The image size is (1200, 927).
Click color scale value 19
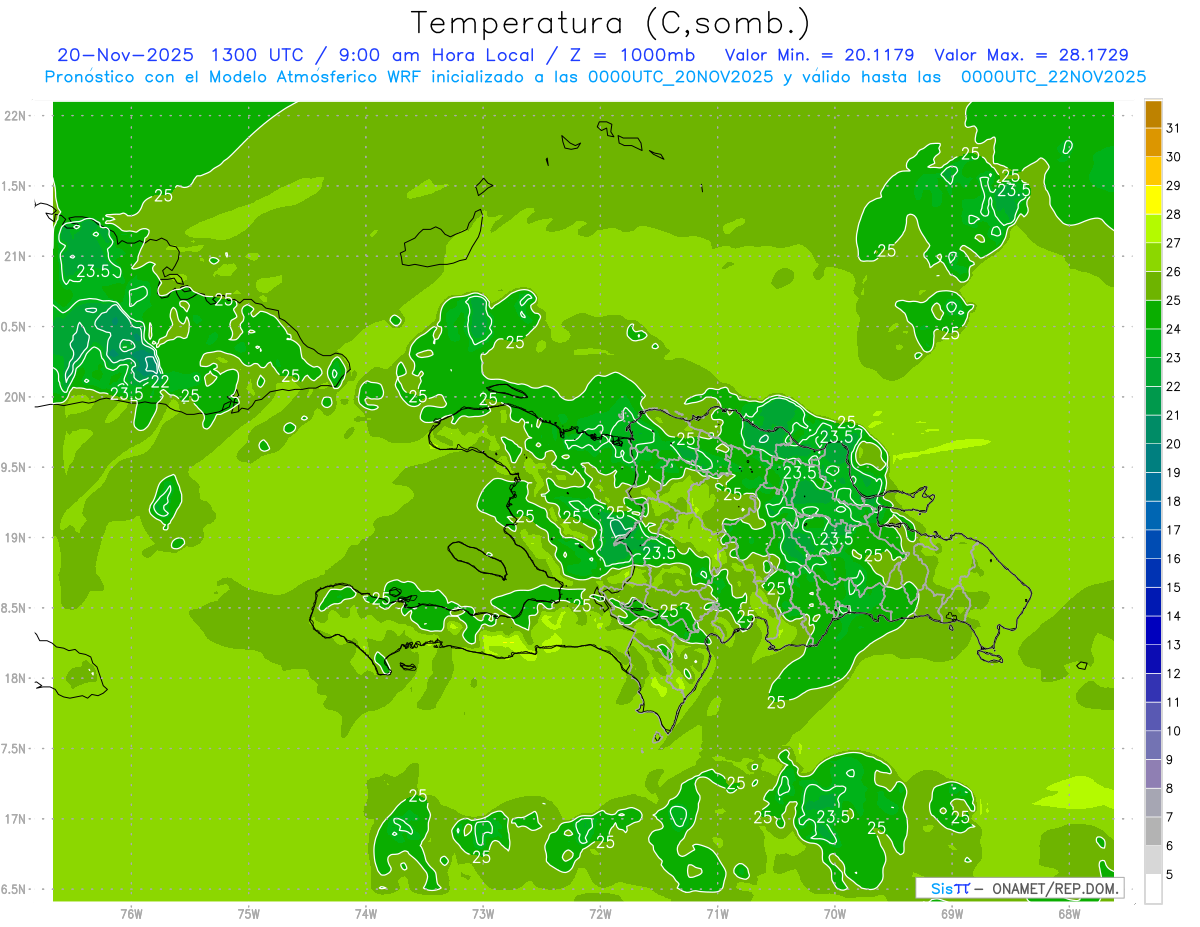pos(1173,473)
